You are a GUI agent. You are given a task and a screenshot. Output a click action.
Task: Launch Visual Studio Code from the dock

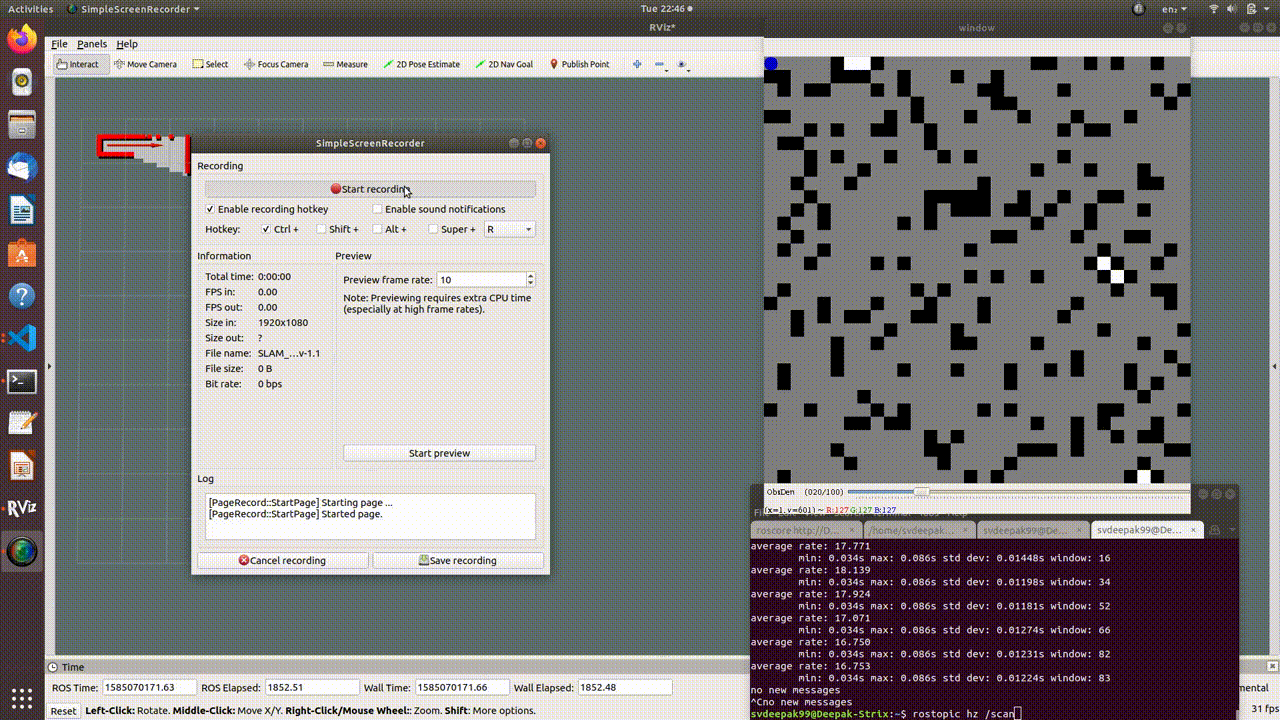click(22, 338)
